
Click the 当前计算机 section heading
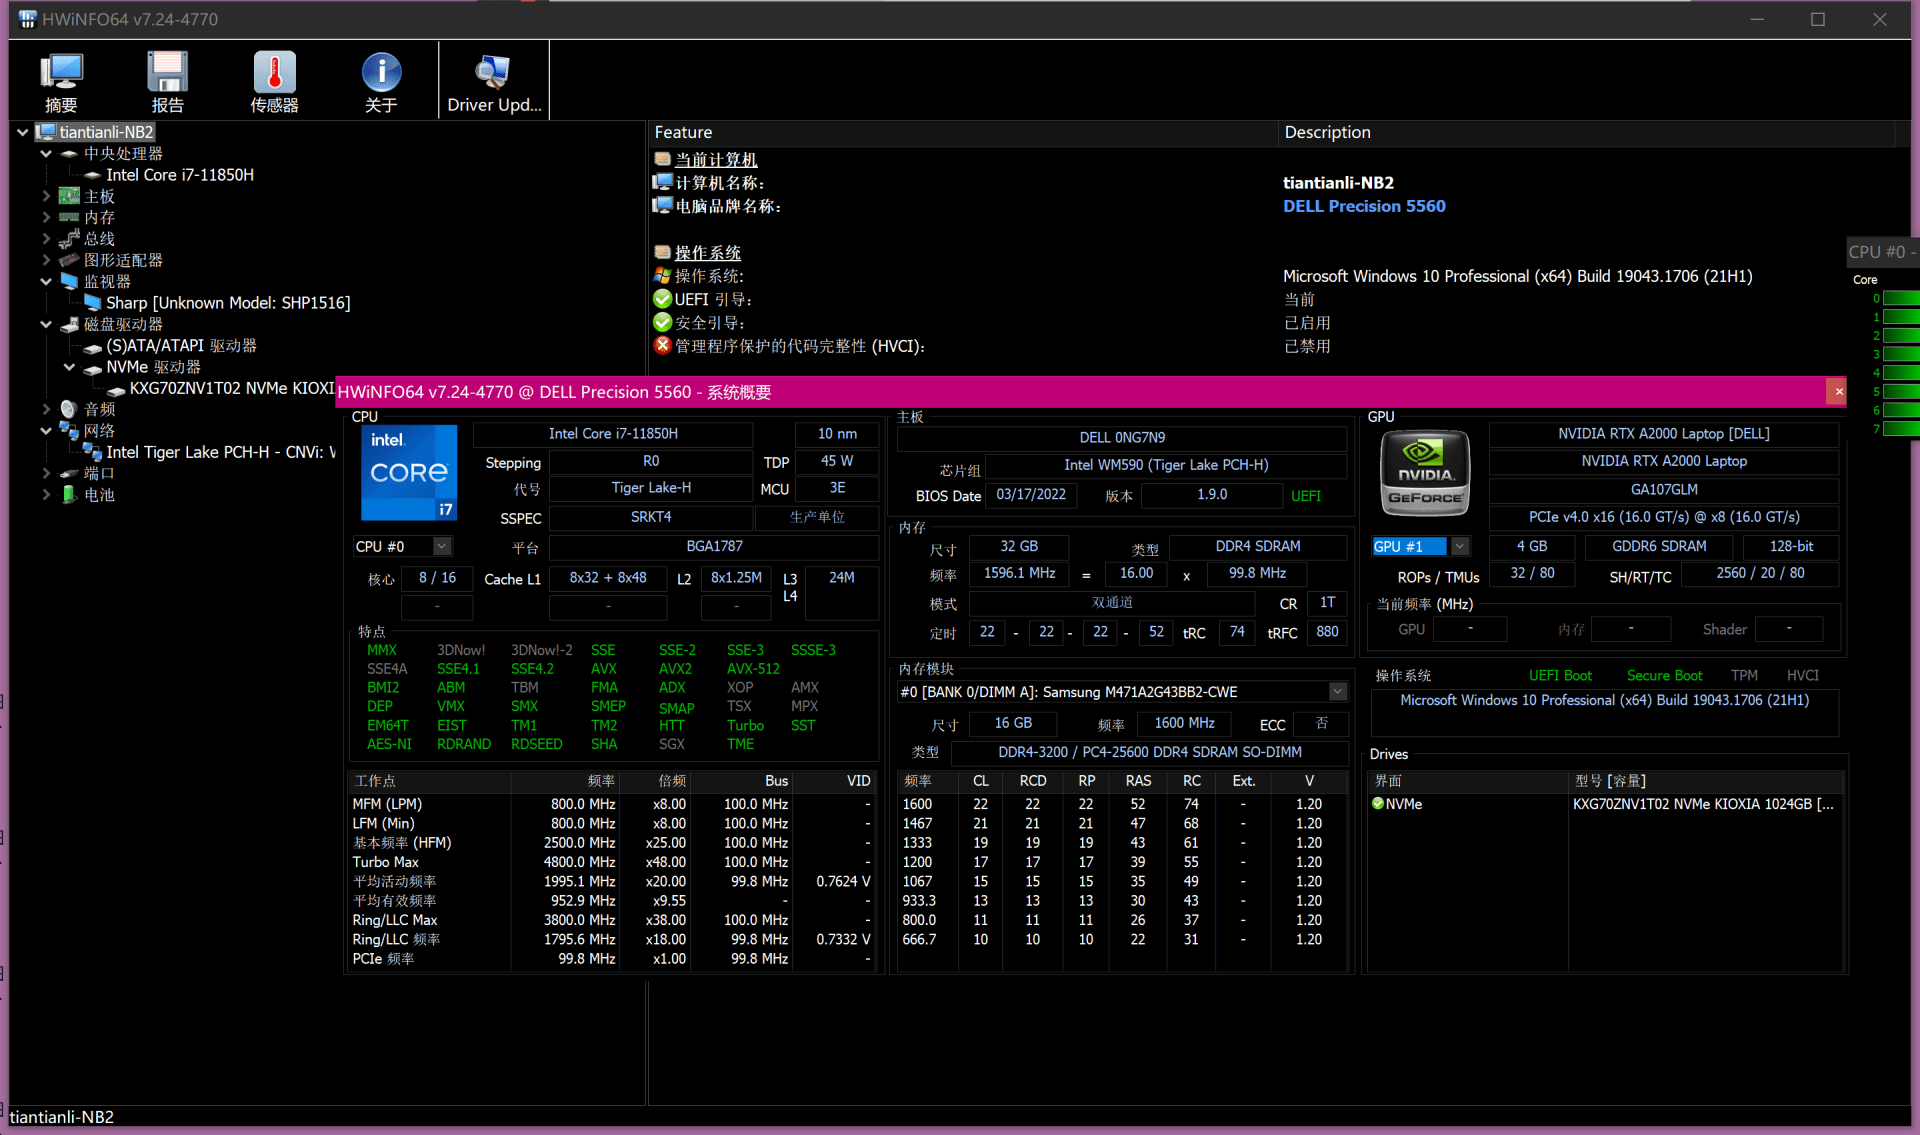pyautogui.click(x=716, y=160)
